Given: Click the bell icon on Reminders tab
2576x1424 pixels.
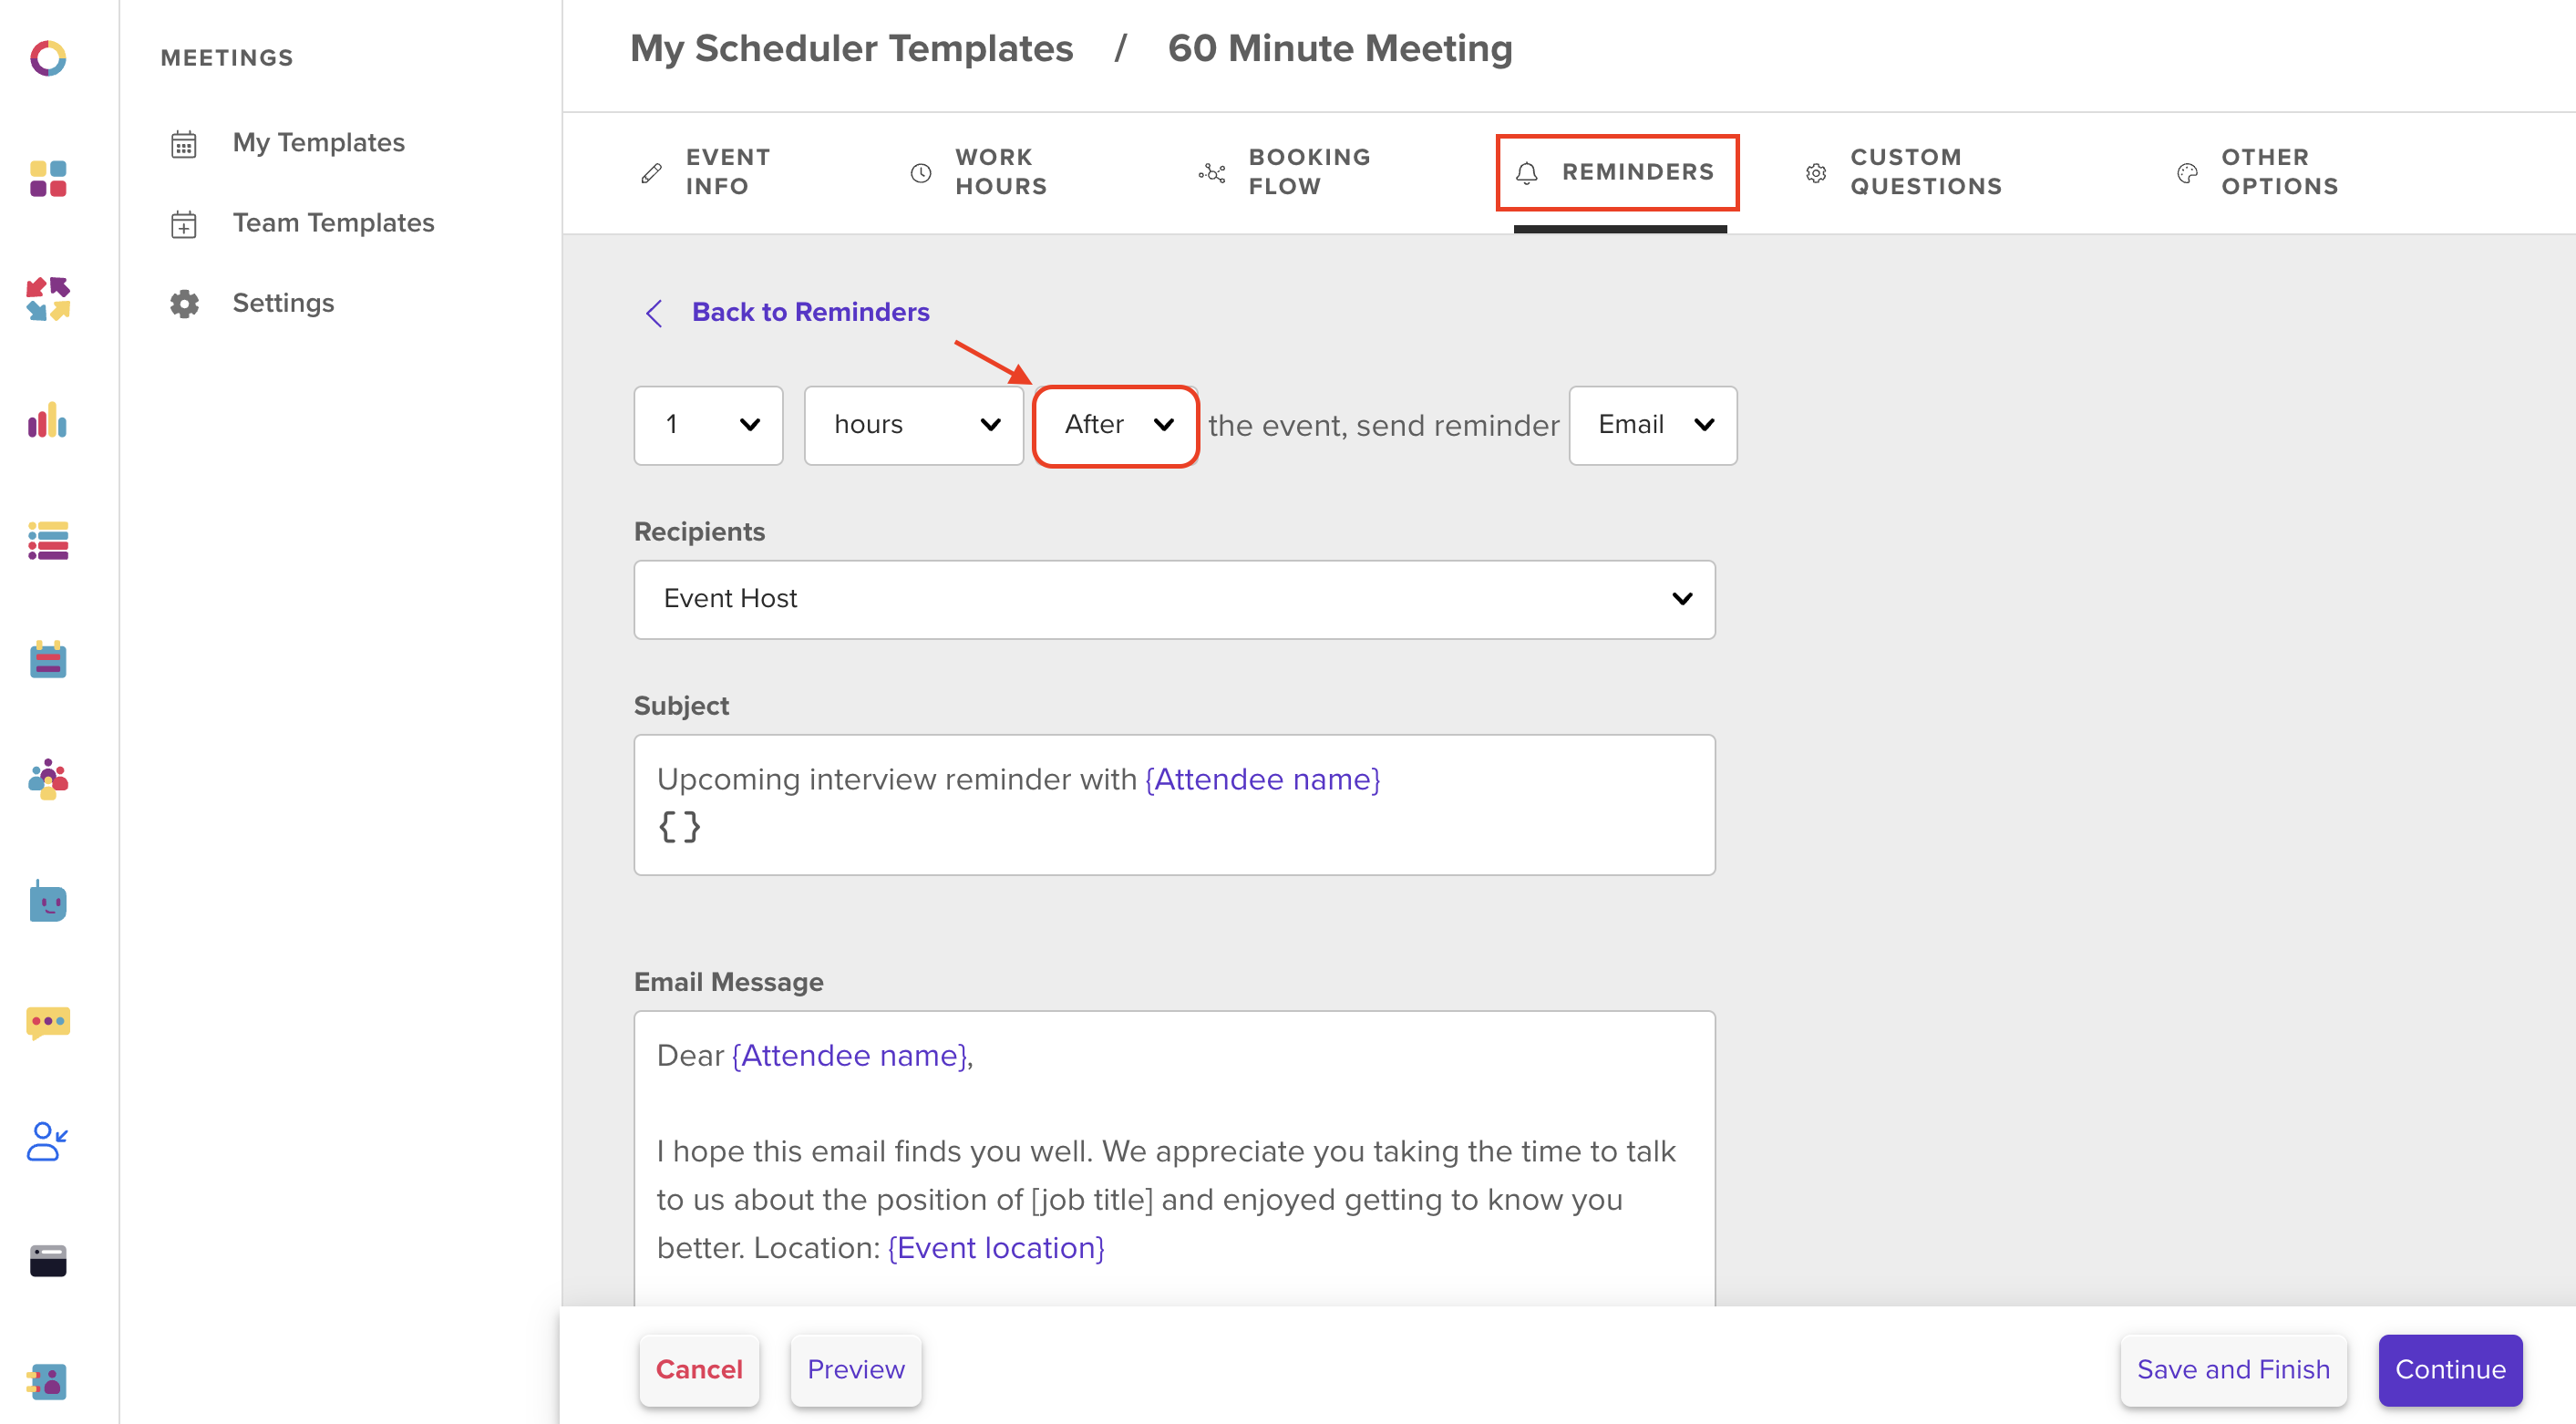Looking at the screenshot, I should point(1527,174).
